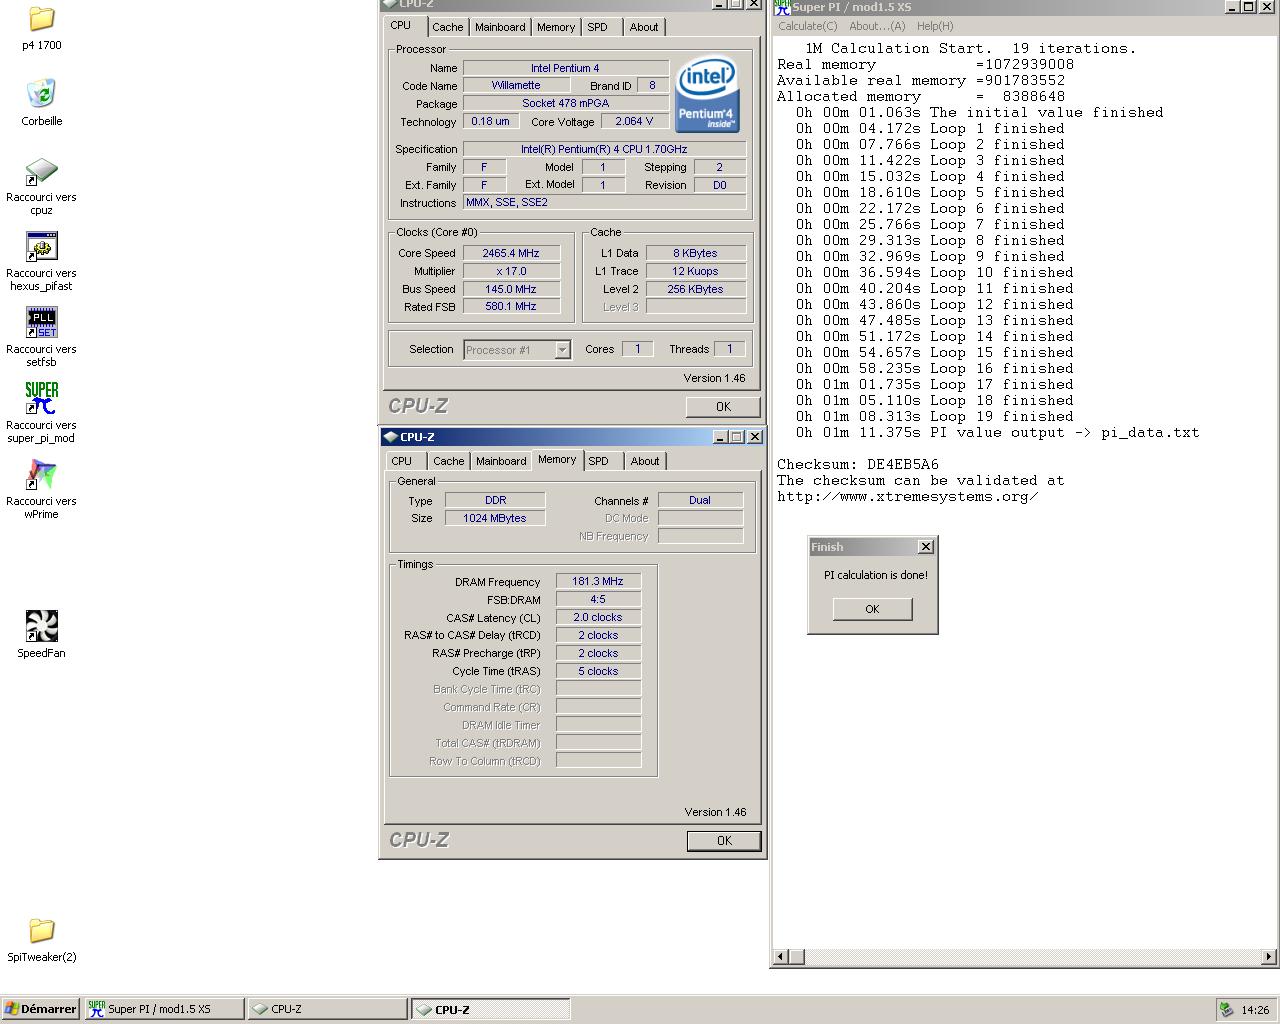Select the Raccourci vers wPrime shortcut

tap(41, 474)
